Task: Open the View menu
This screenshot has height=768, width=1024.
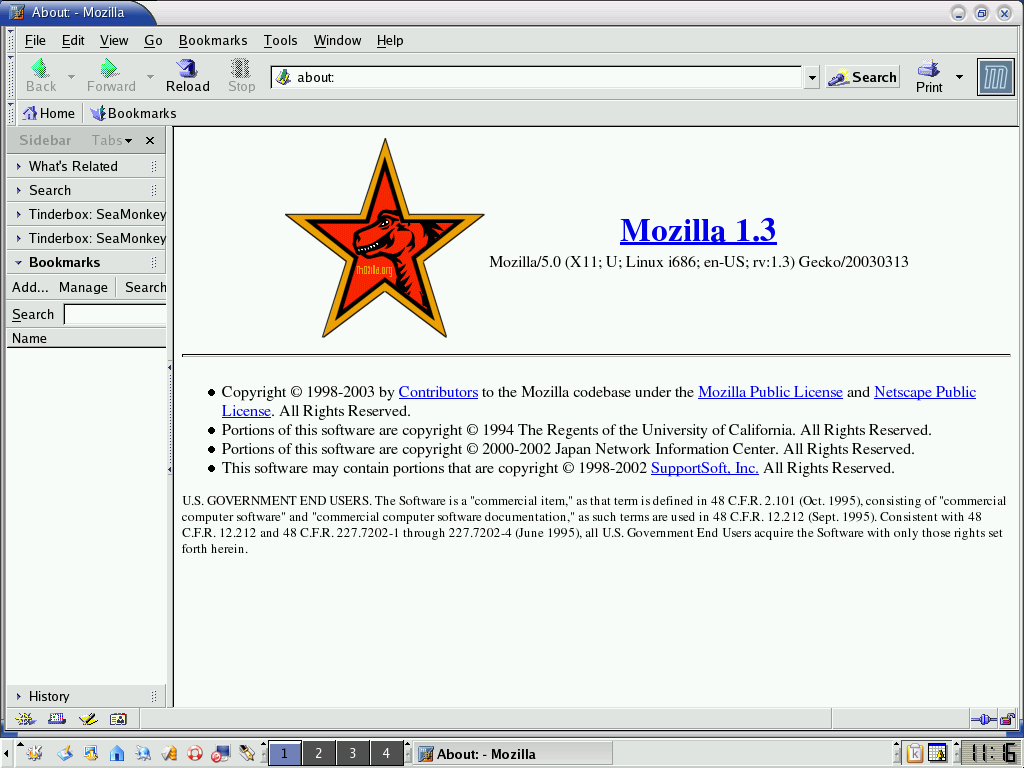Action: pyautogui.click(x=114, y=40)
